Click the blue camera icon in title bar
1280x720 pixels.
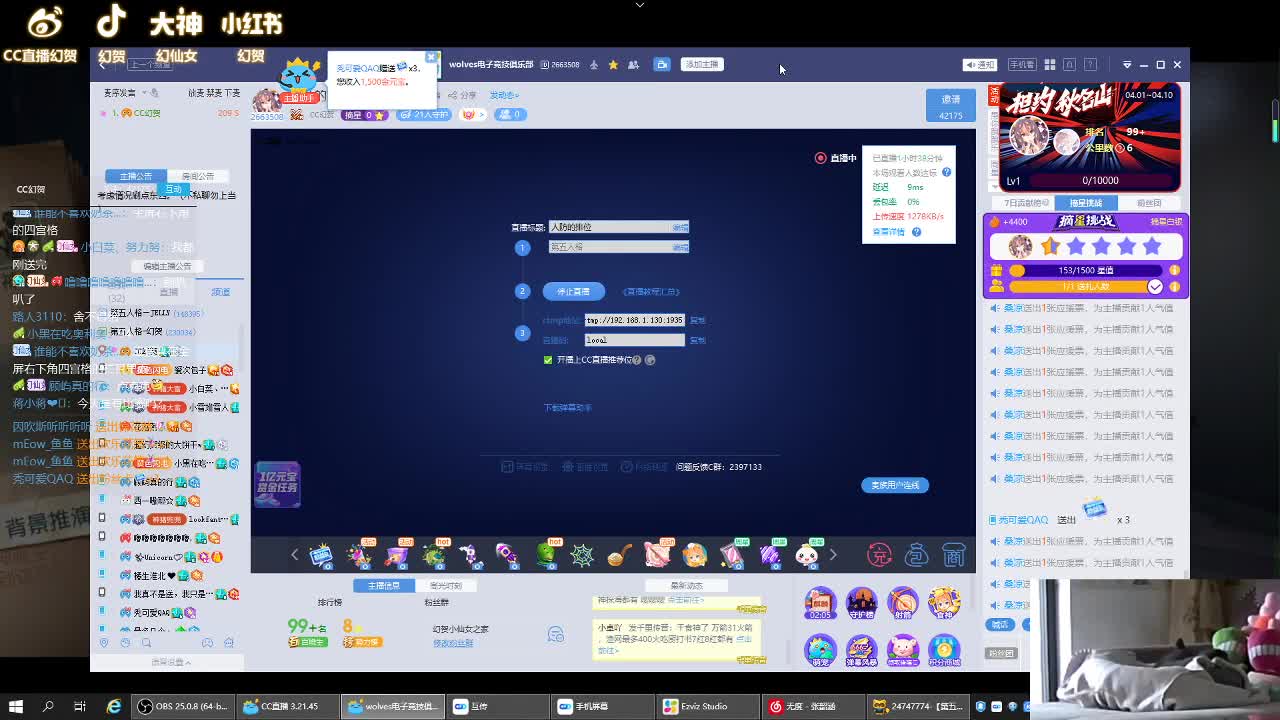[662, 65]
